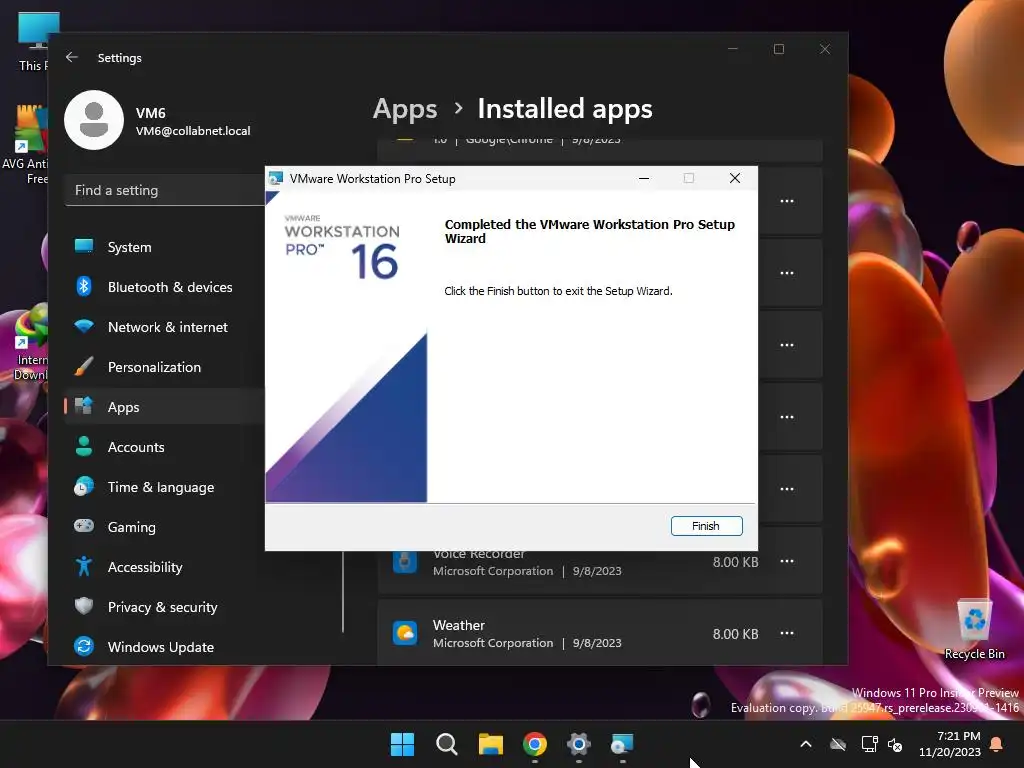Click the Find a setting search box
The width and height of the screenshot is (1024, 768).
click(165, 190)
